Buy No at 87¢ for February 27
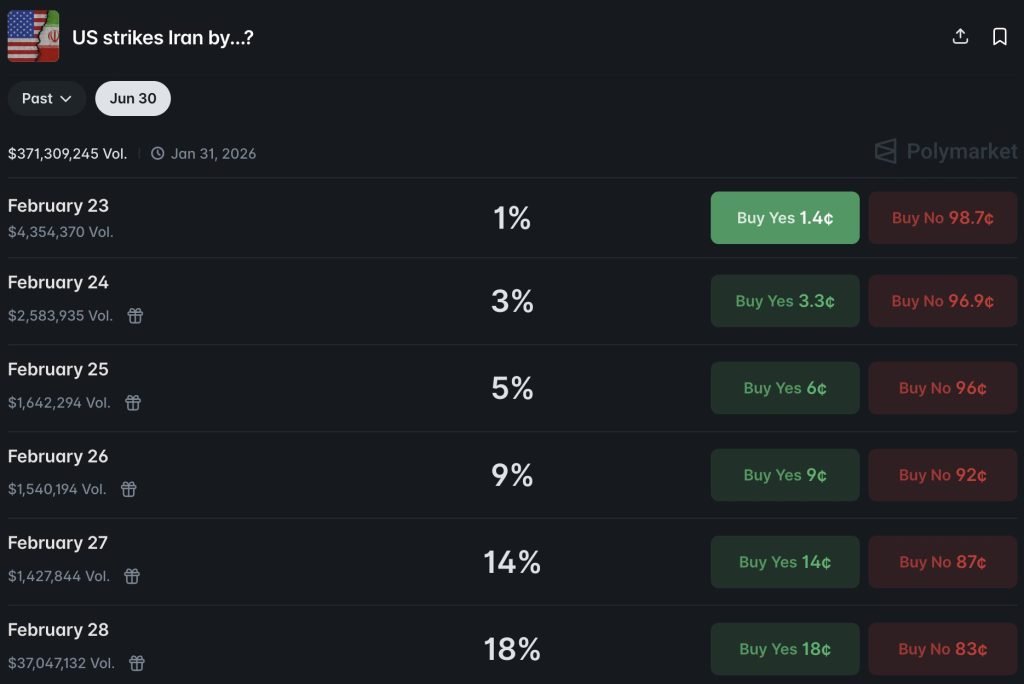This screenshot has height=684, width=1024. 942,562
